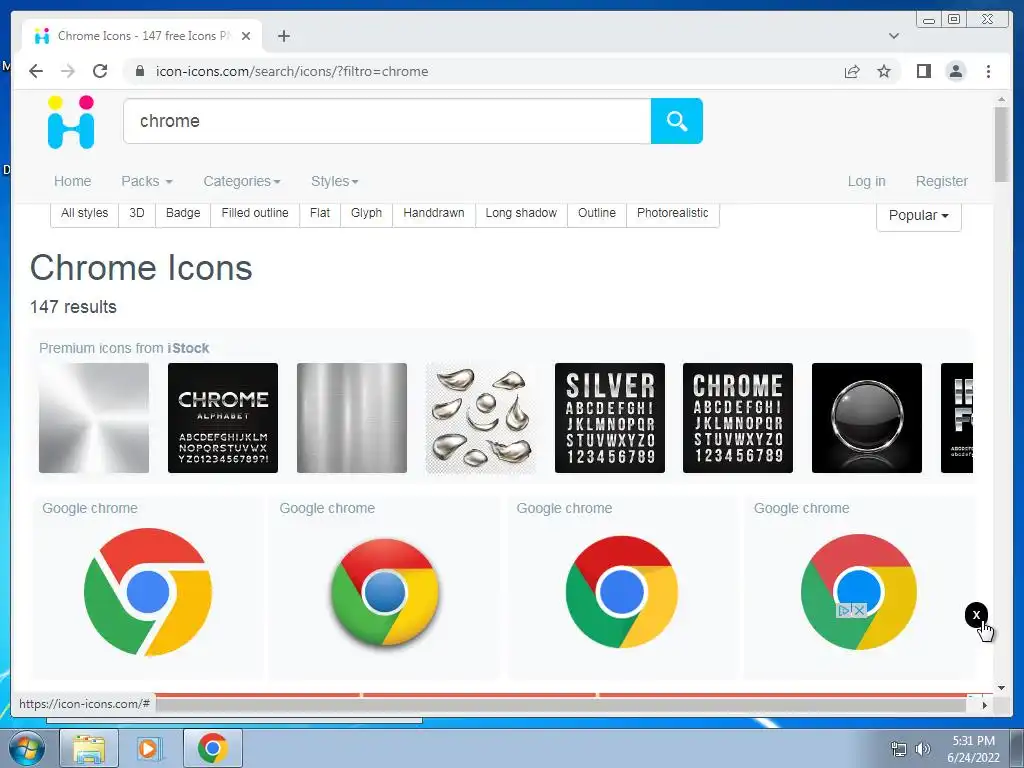Share this page via the share icon
The width and height of the screenshot is (1024, 768).
point(852,71)
